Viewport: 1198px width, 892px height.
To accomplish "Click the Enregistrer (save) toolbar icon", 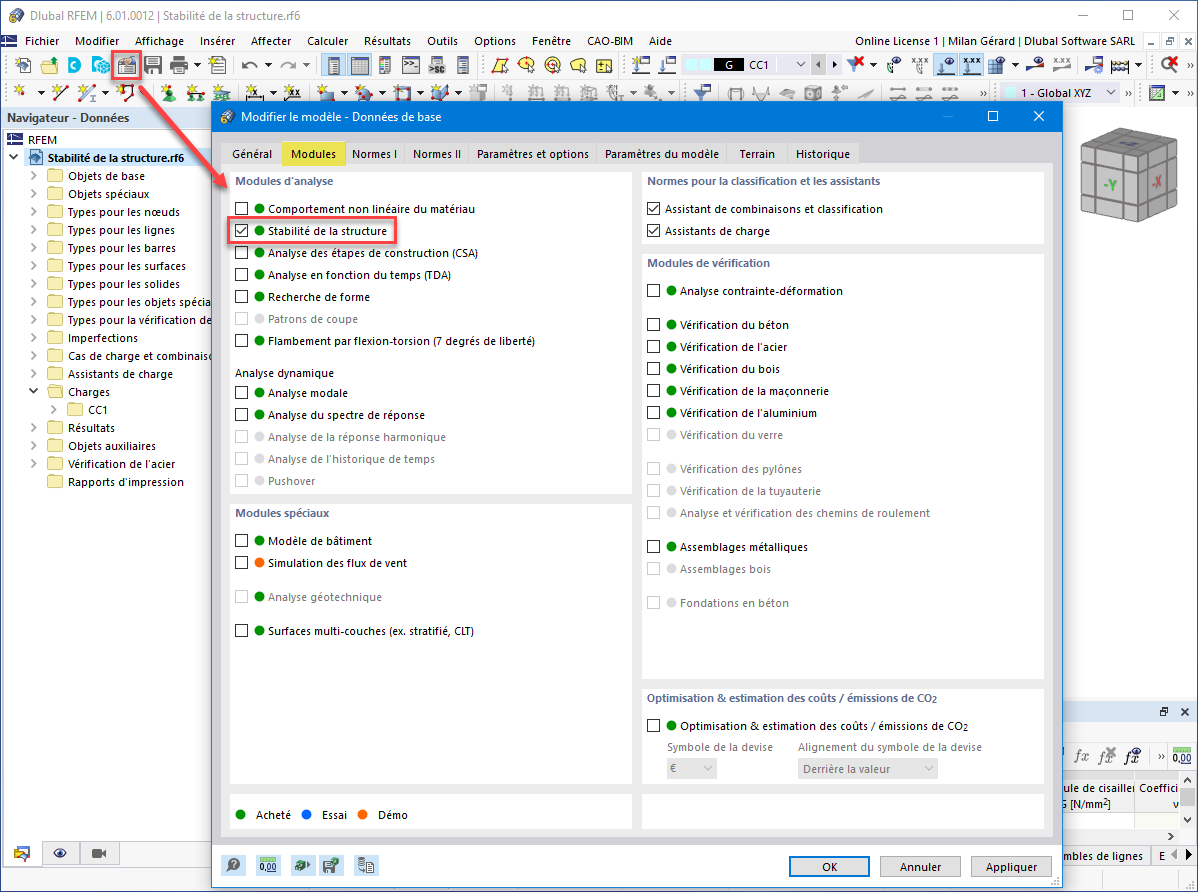I will [153, 64].
